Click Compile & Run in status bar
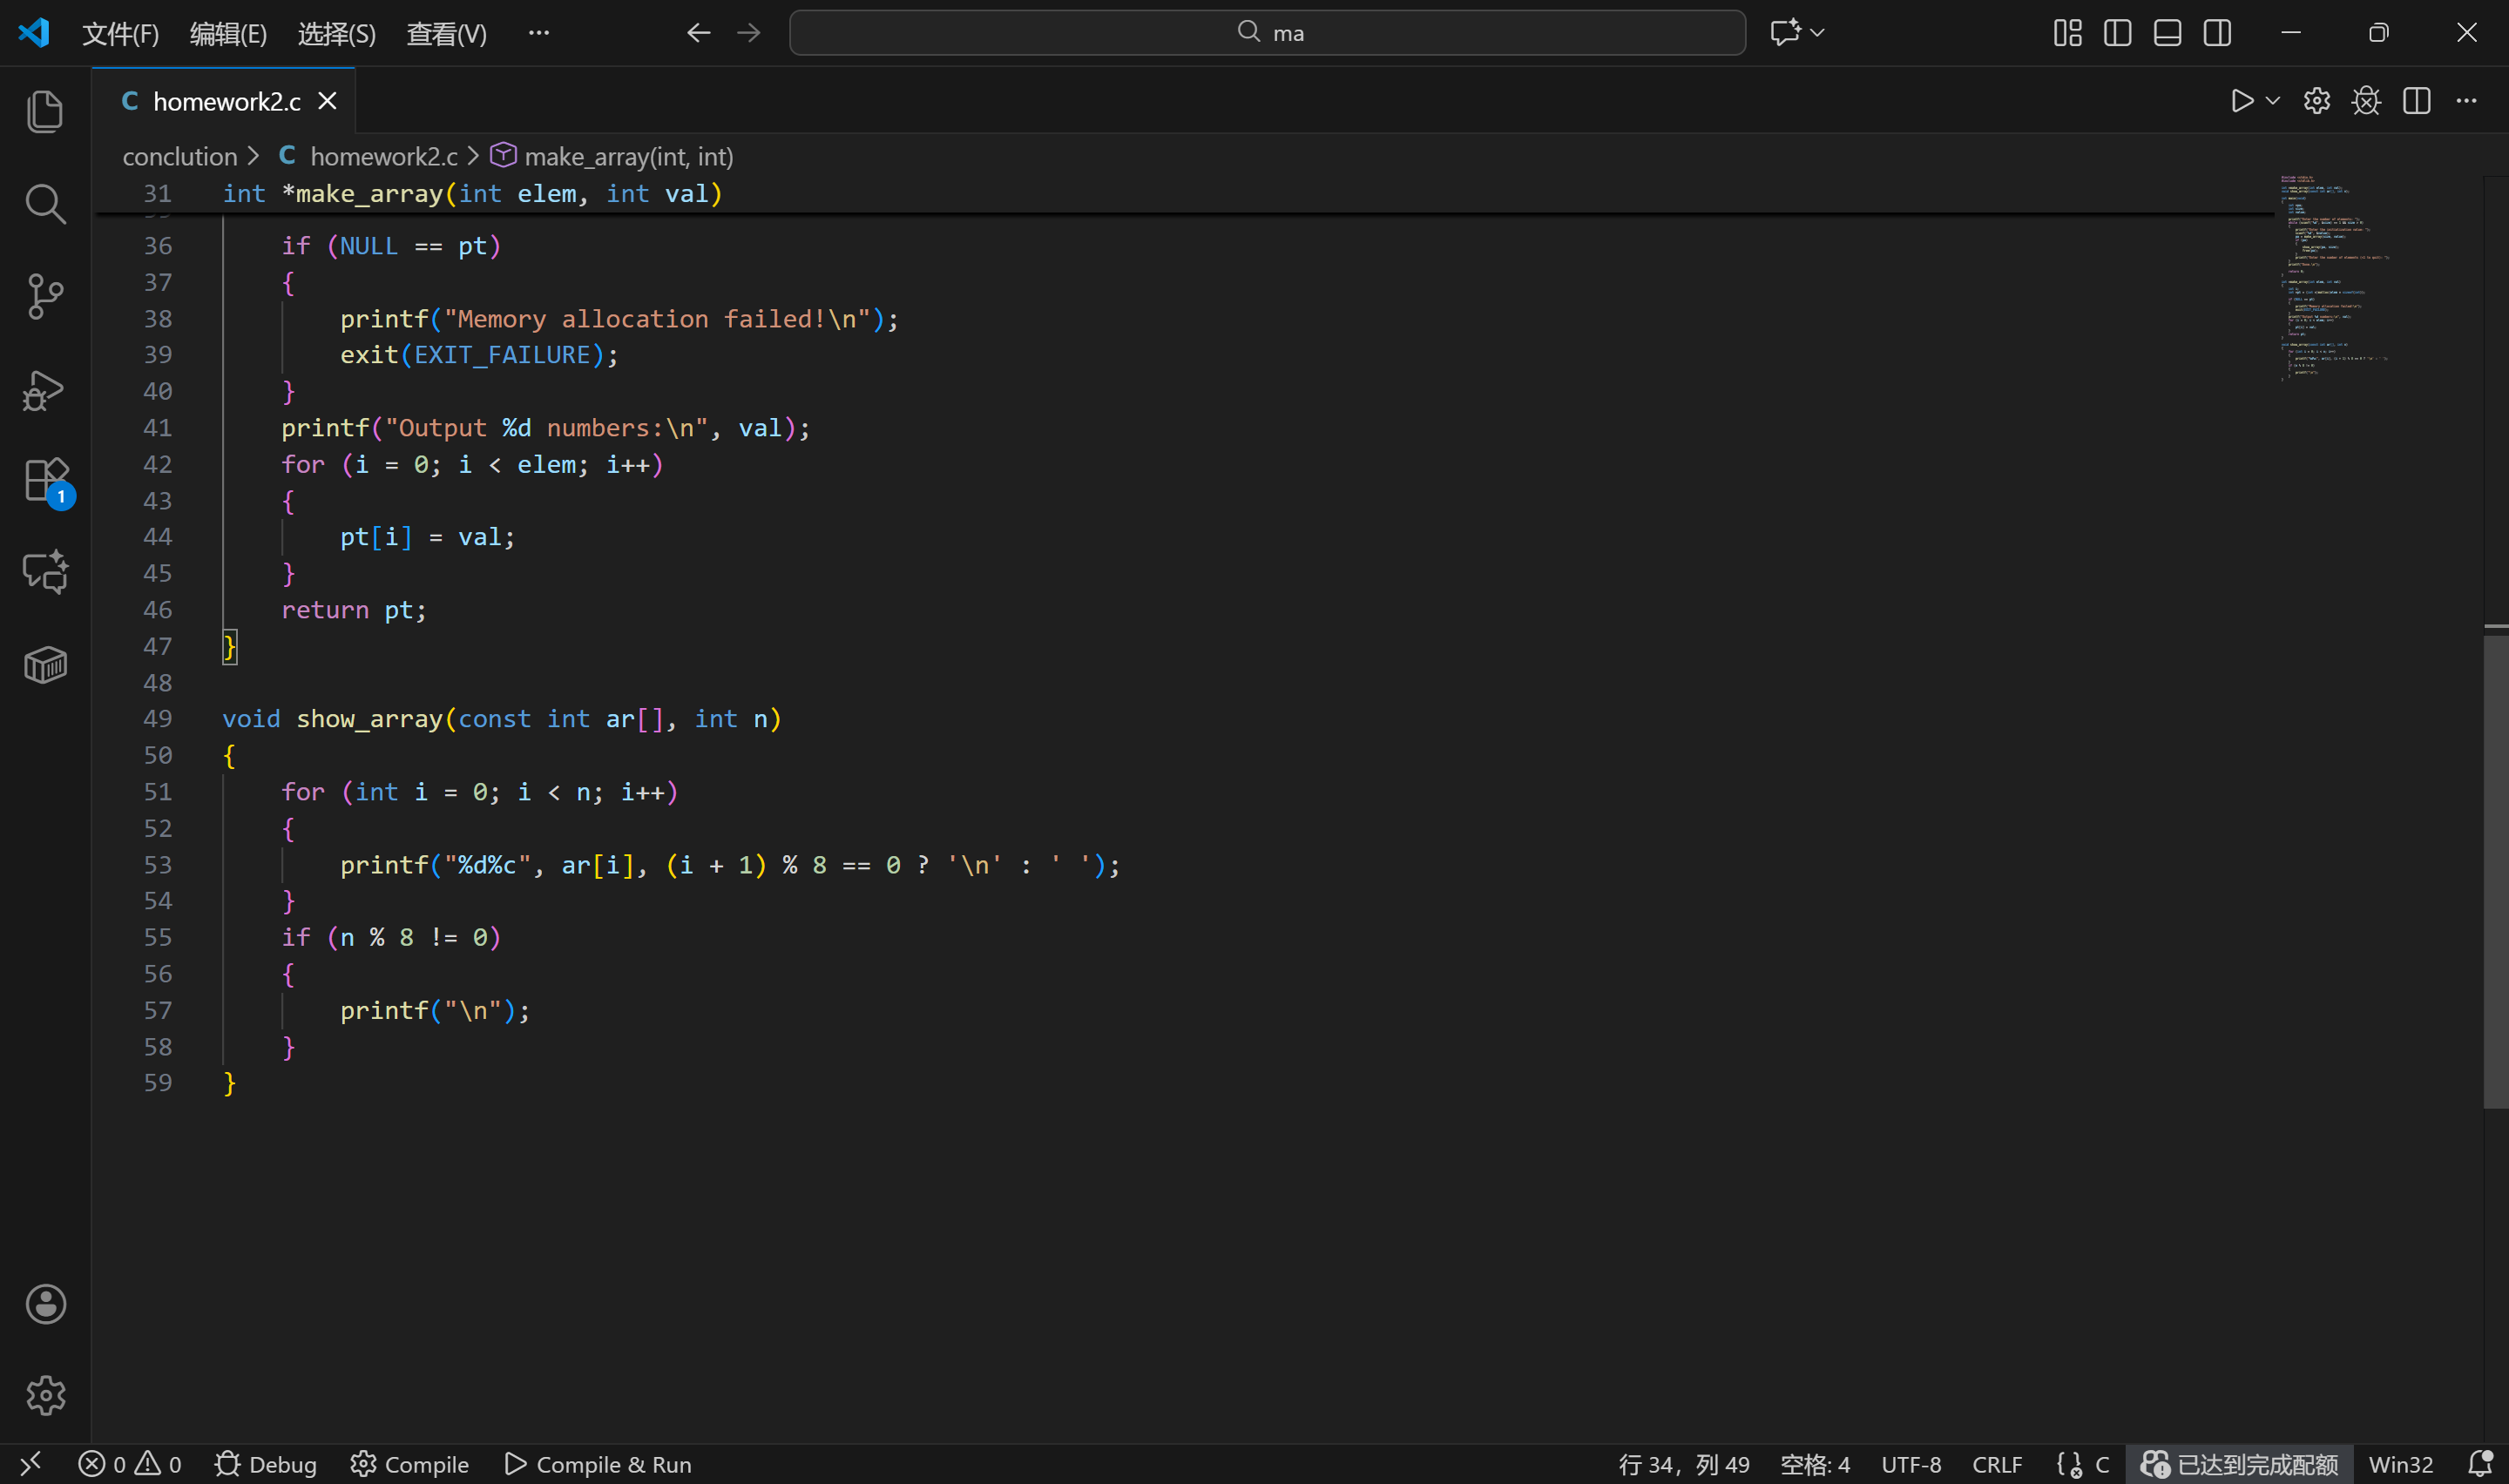2509x1484 pixels. pyautogui.click(x=598, y=1464)
